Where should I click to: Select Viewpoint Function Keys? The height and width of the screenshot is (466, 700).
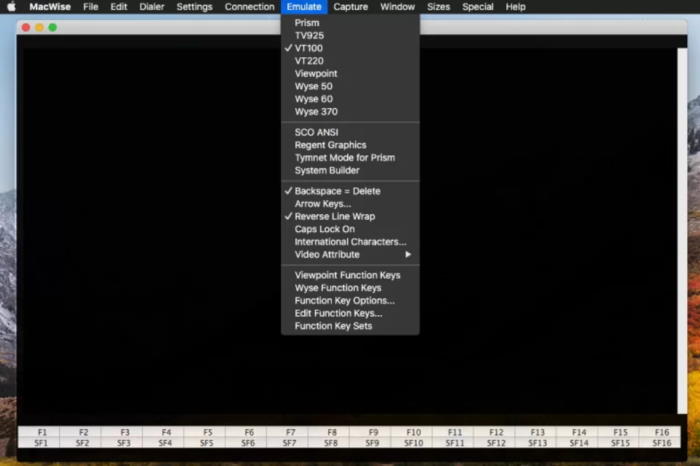click(x=350, y=275)
